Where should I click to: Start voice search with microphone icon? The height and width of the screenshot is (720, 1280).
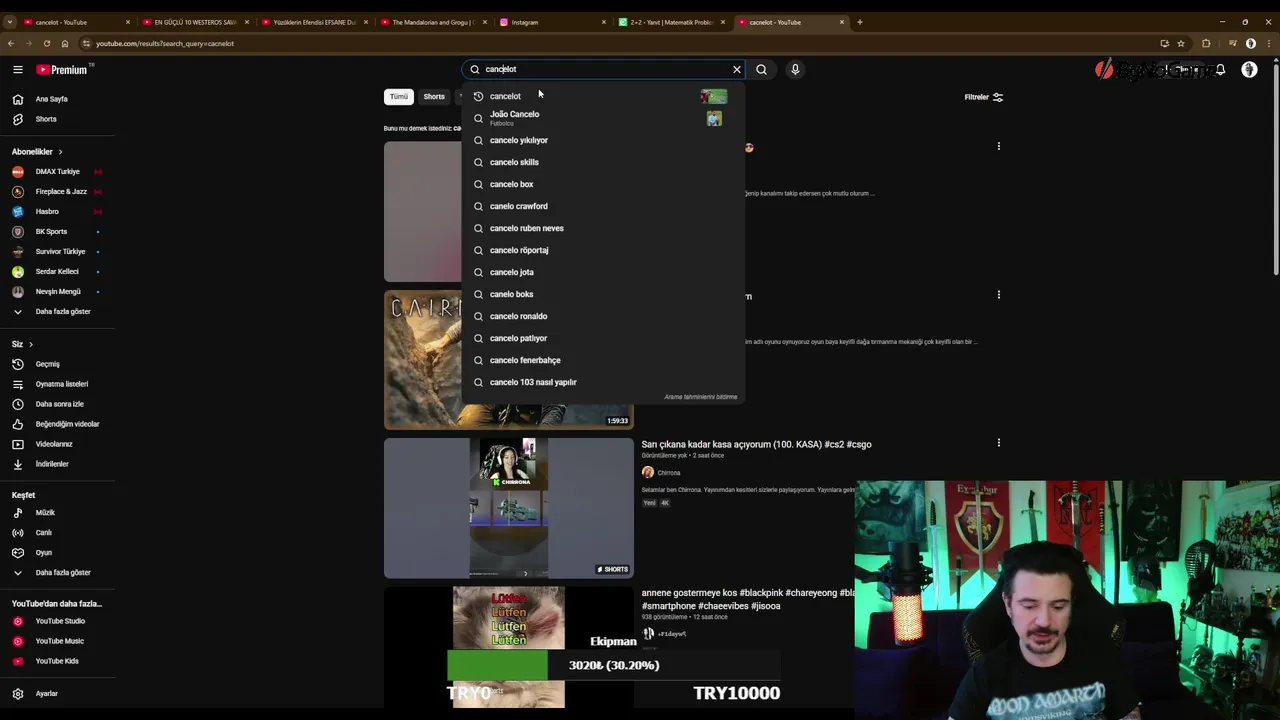click(x=795, y=69)
